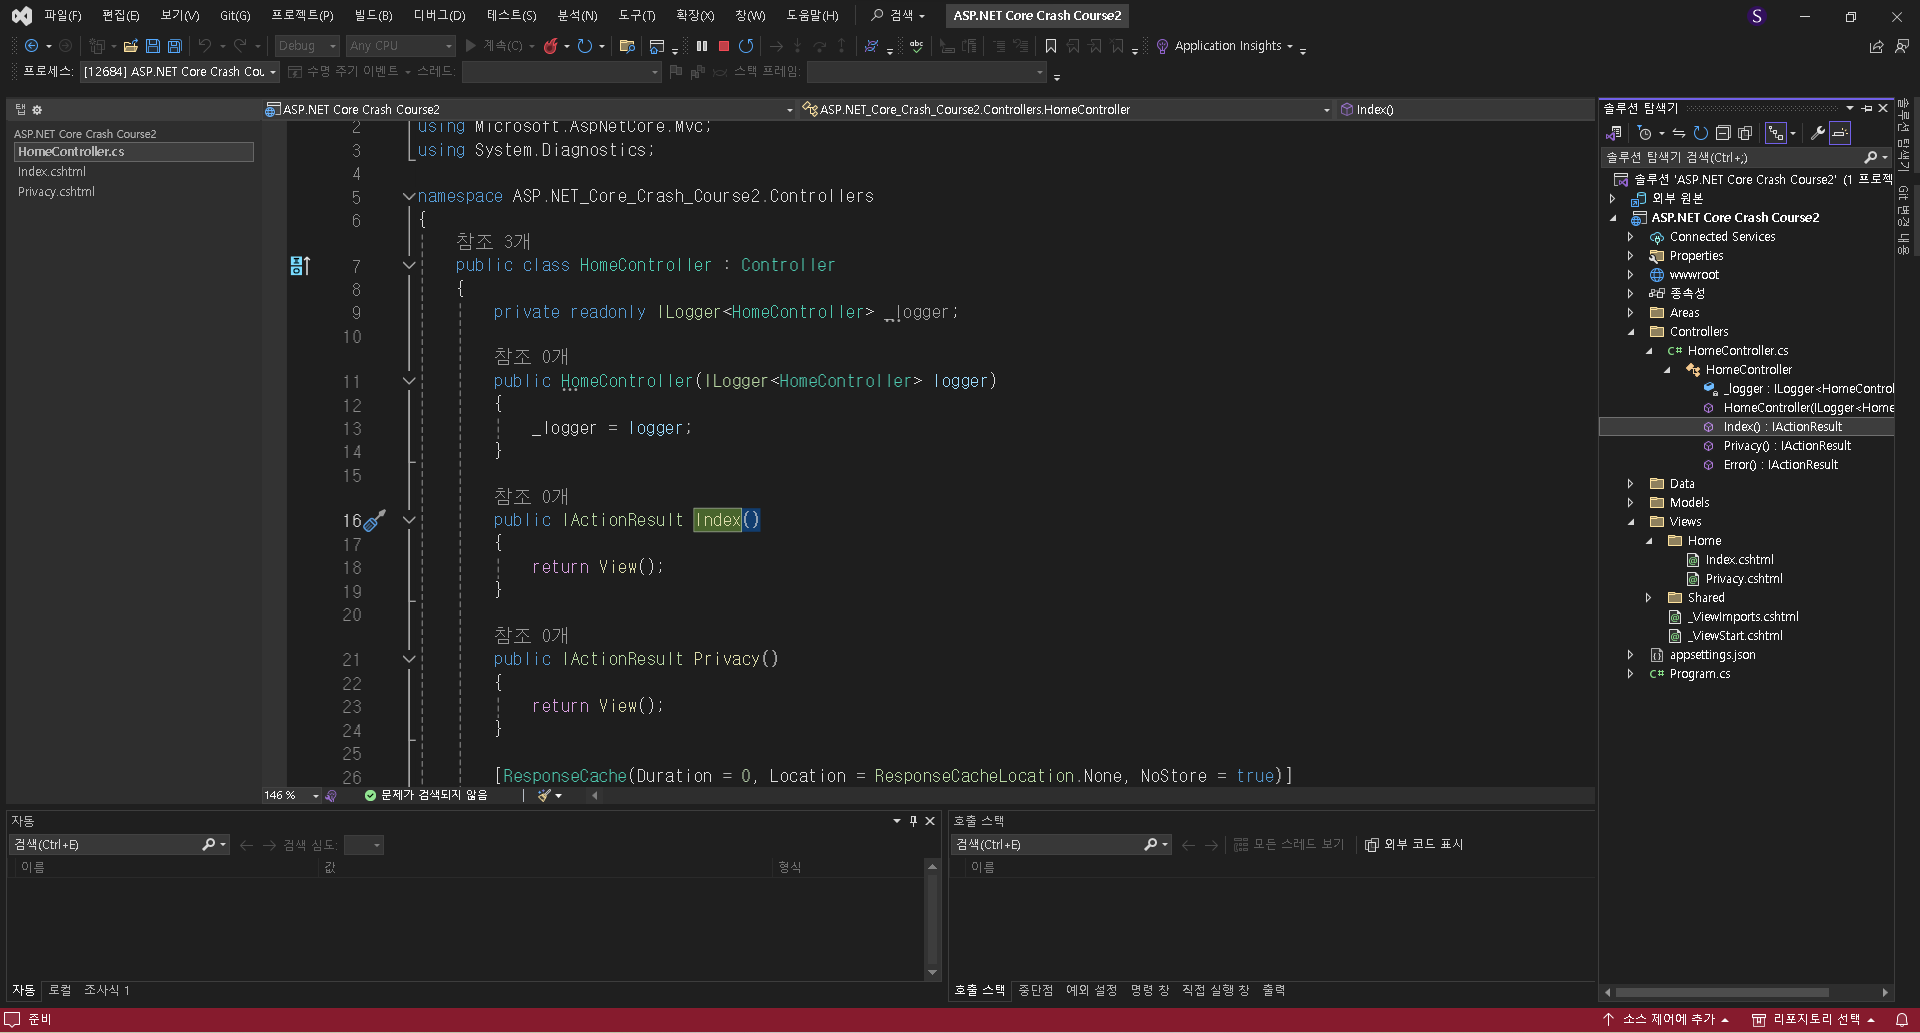Viewport: 1920px width, 1033px height.
Task: Open the 파일(F) menu
Action: [62, 16]
